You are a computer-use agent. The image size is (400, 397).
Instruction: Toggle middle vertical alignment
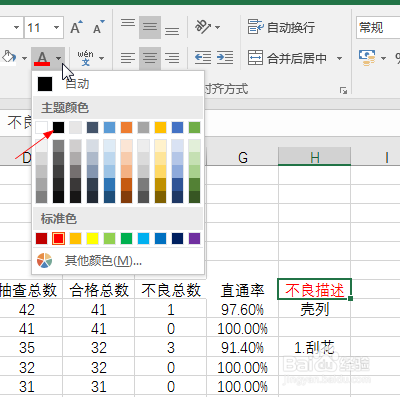150,27
